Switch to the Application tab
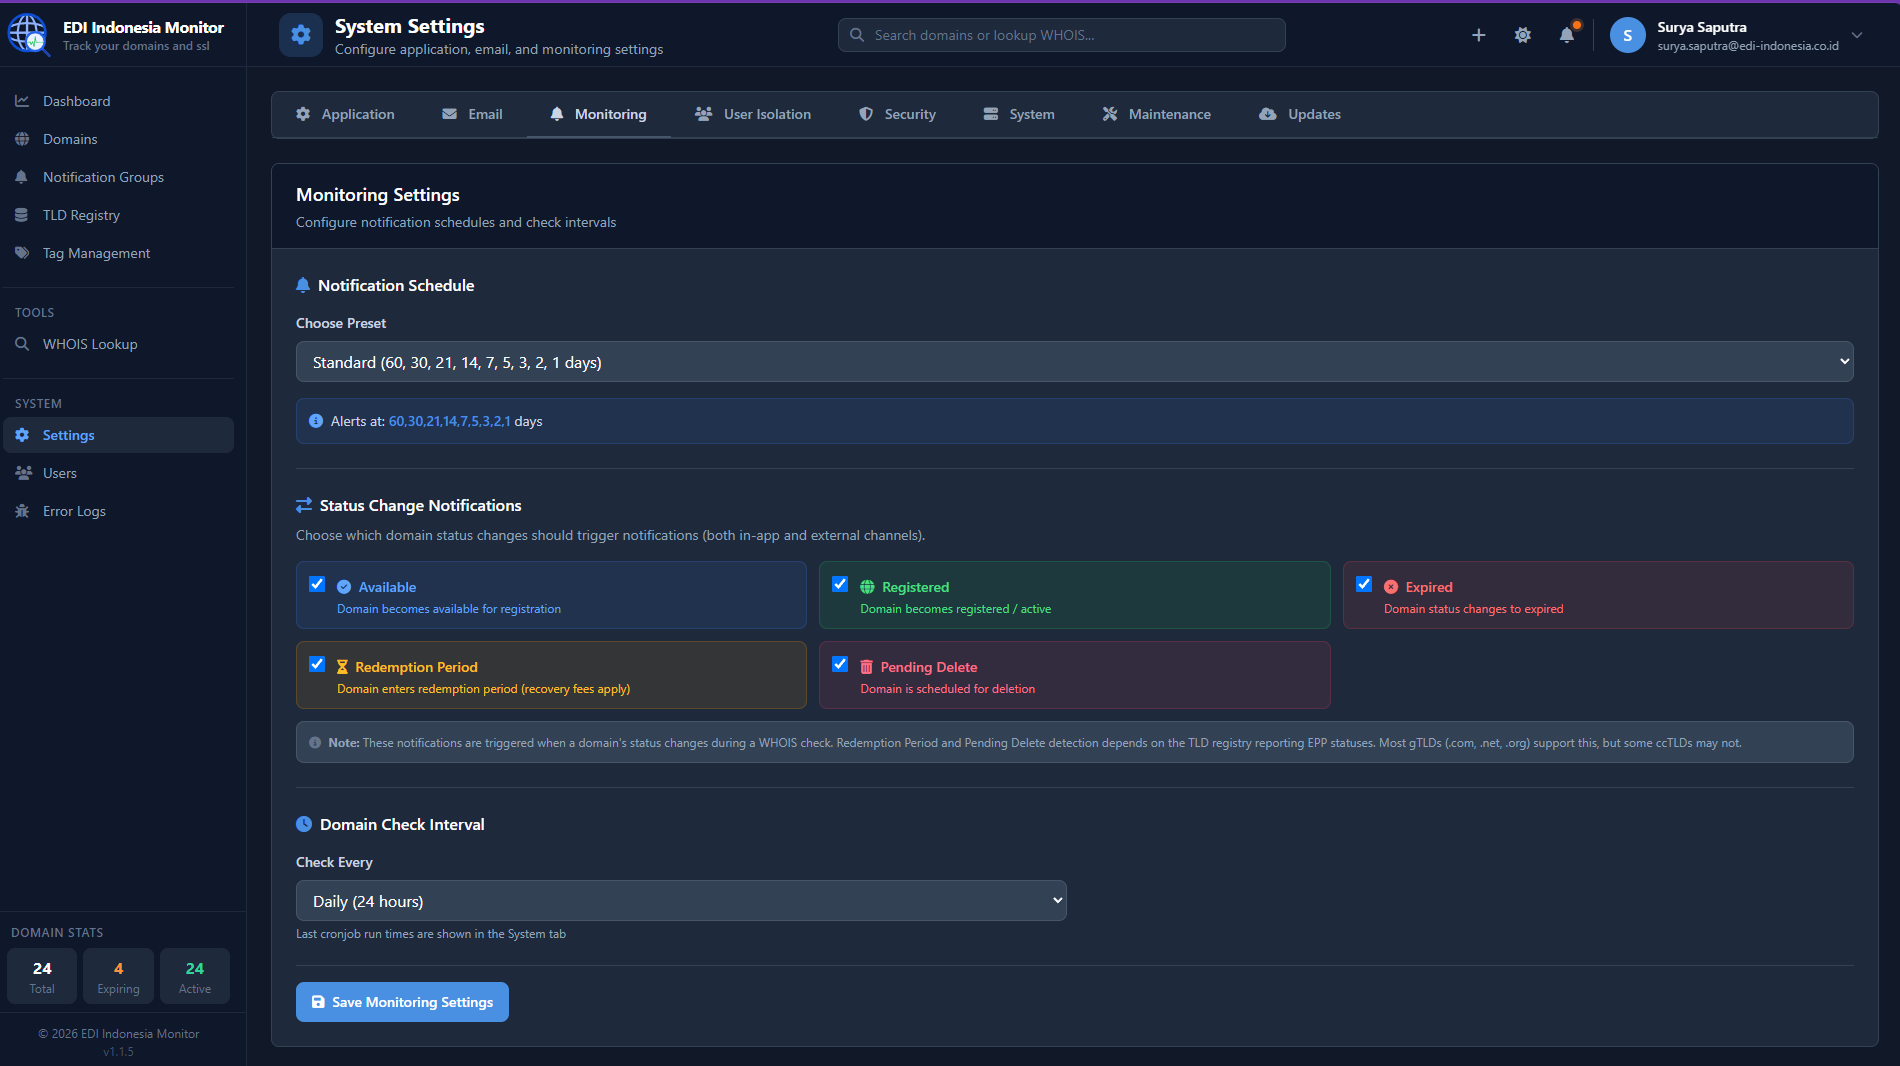Image resolution: width=1900 pixels, height=1066 pixels. click(345, 114)
